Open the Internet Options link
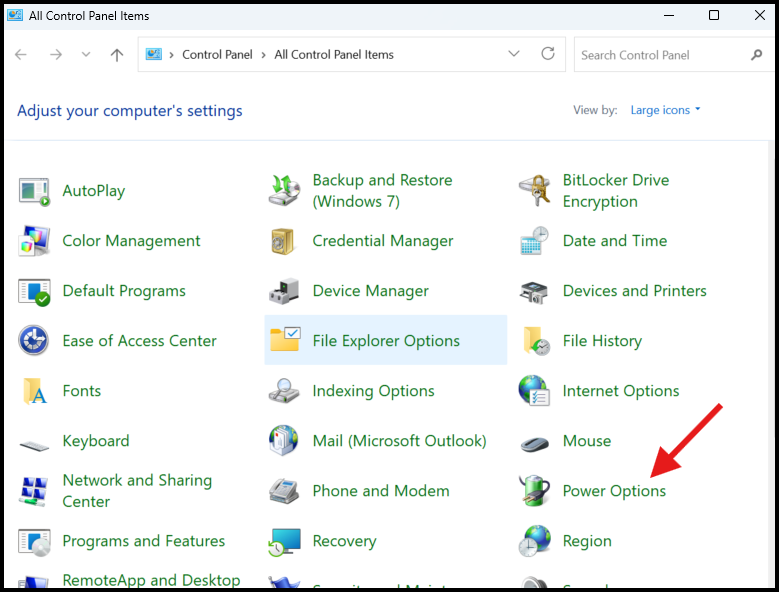The image size is (779, 592). 621,391
